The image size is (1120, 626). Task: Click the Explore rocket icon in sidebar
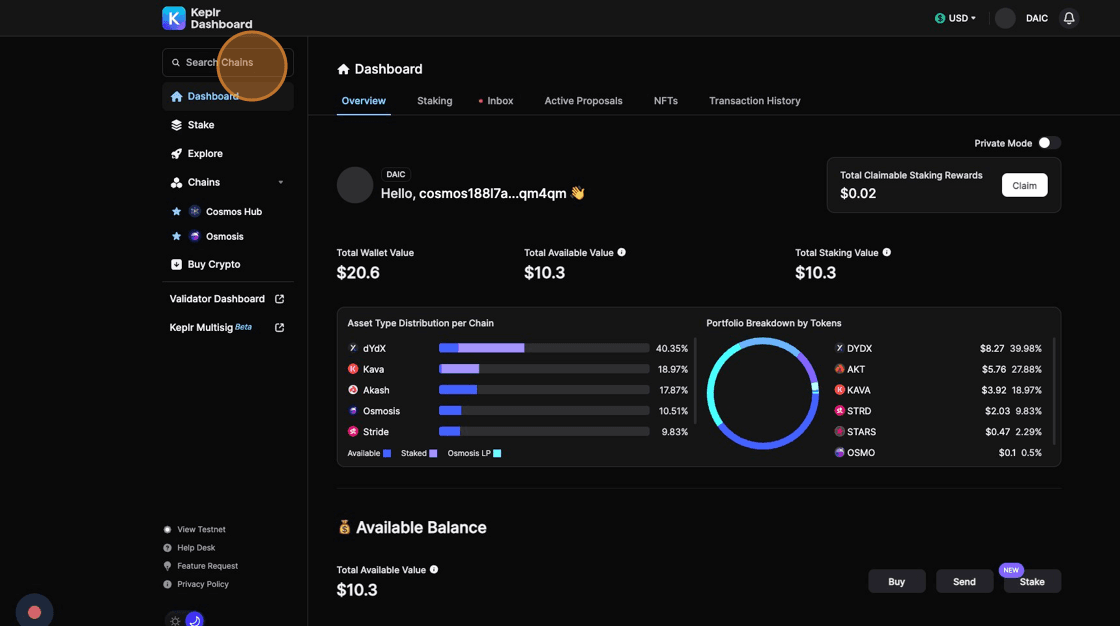[177, 154]
